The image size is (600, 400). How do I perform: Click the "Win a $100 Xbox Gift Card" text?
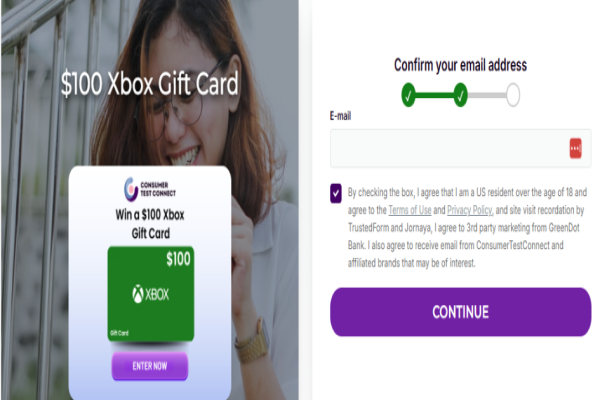click(150, 224)
